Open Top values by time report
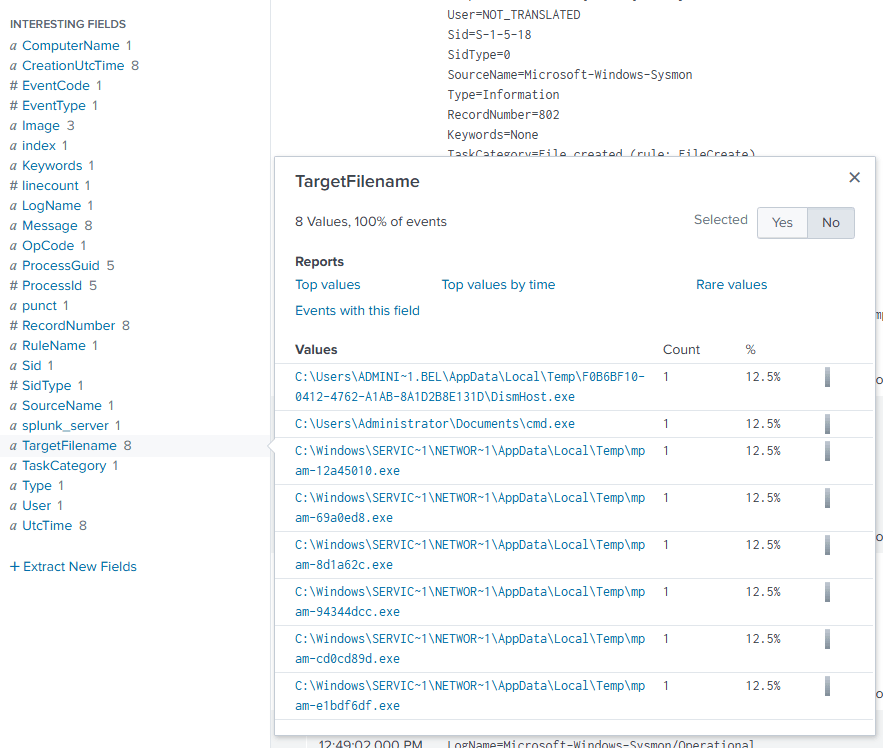 [498, 285]
